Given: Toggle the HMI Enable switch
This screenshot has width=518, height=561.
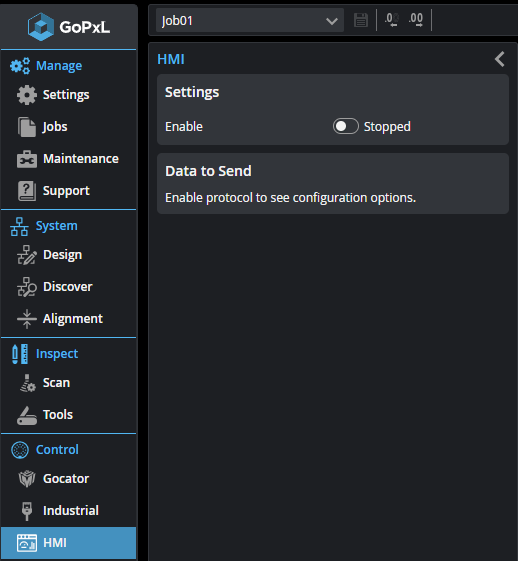Looking at the screenshot, I should pos(346,126).
